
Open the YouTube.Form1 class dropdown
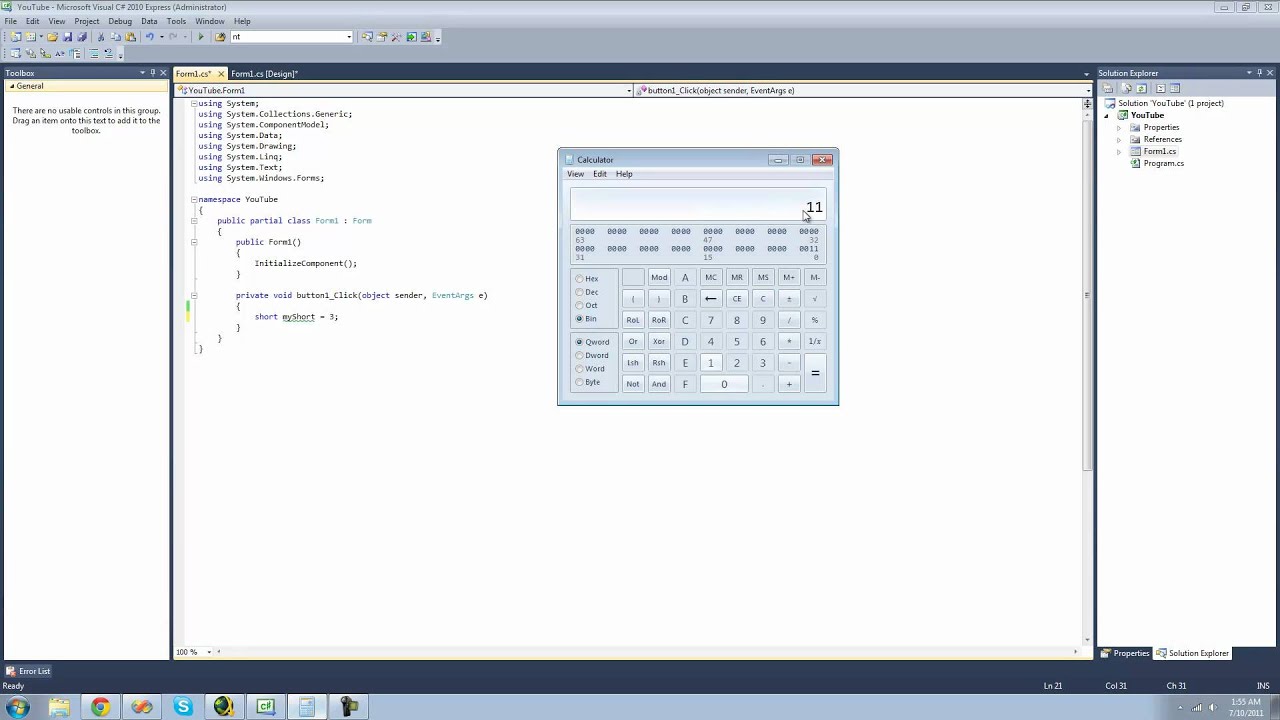pos(629,91)
